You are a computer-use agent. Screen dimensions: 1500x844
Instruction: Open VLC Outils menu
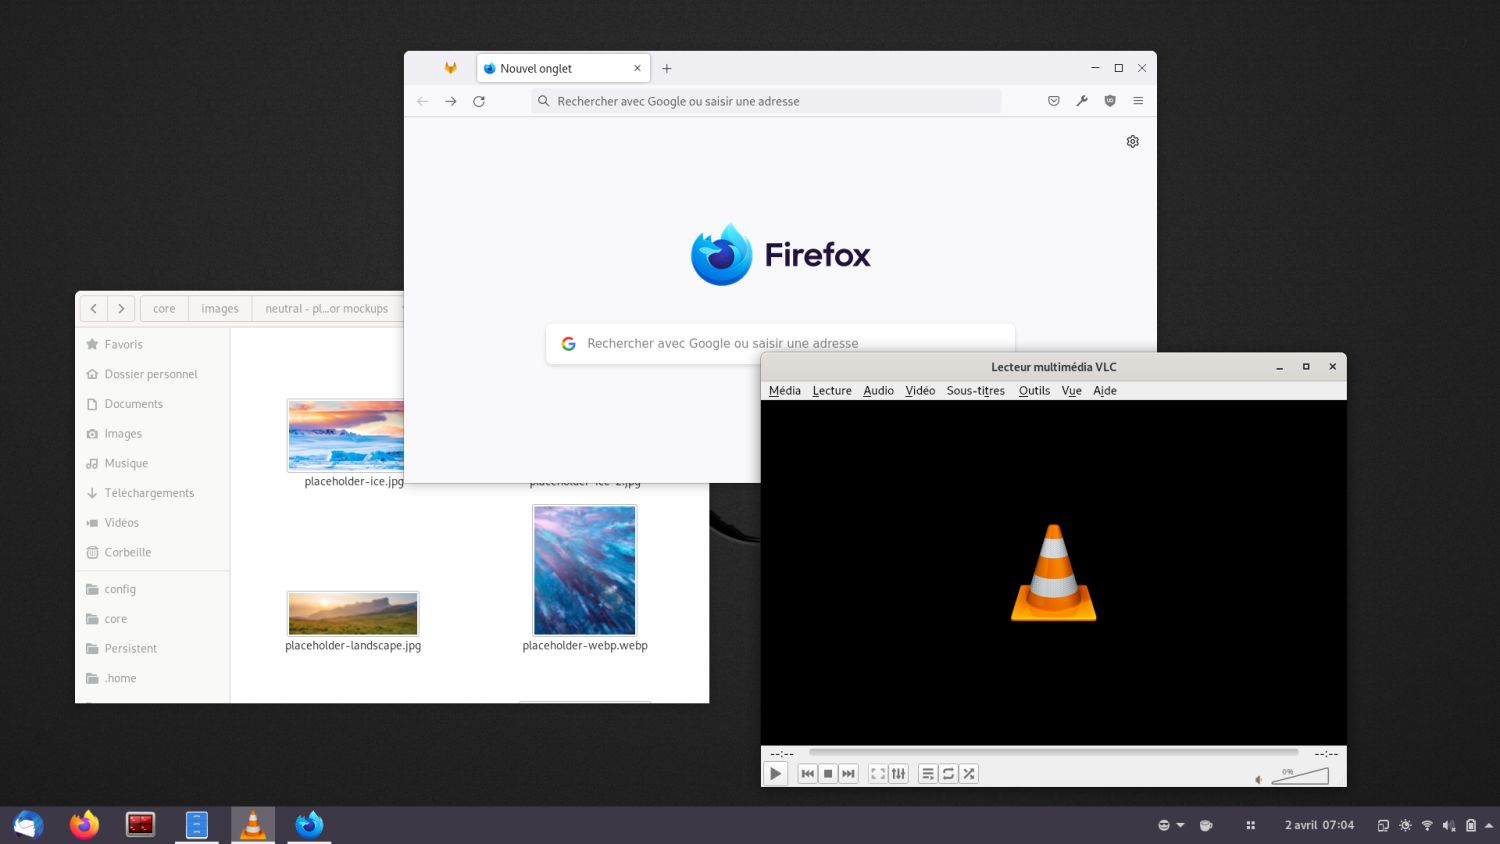click(x=1034, y=390)
